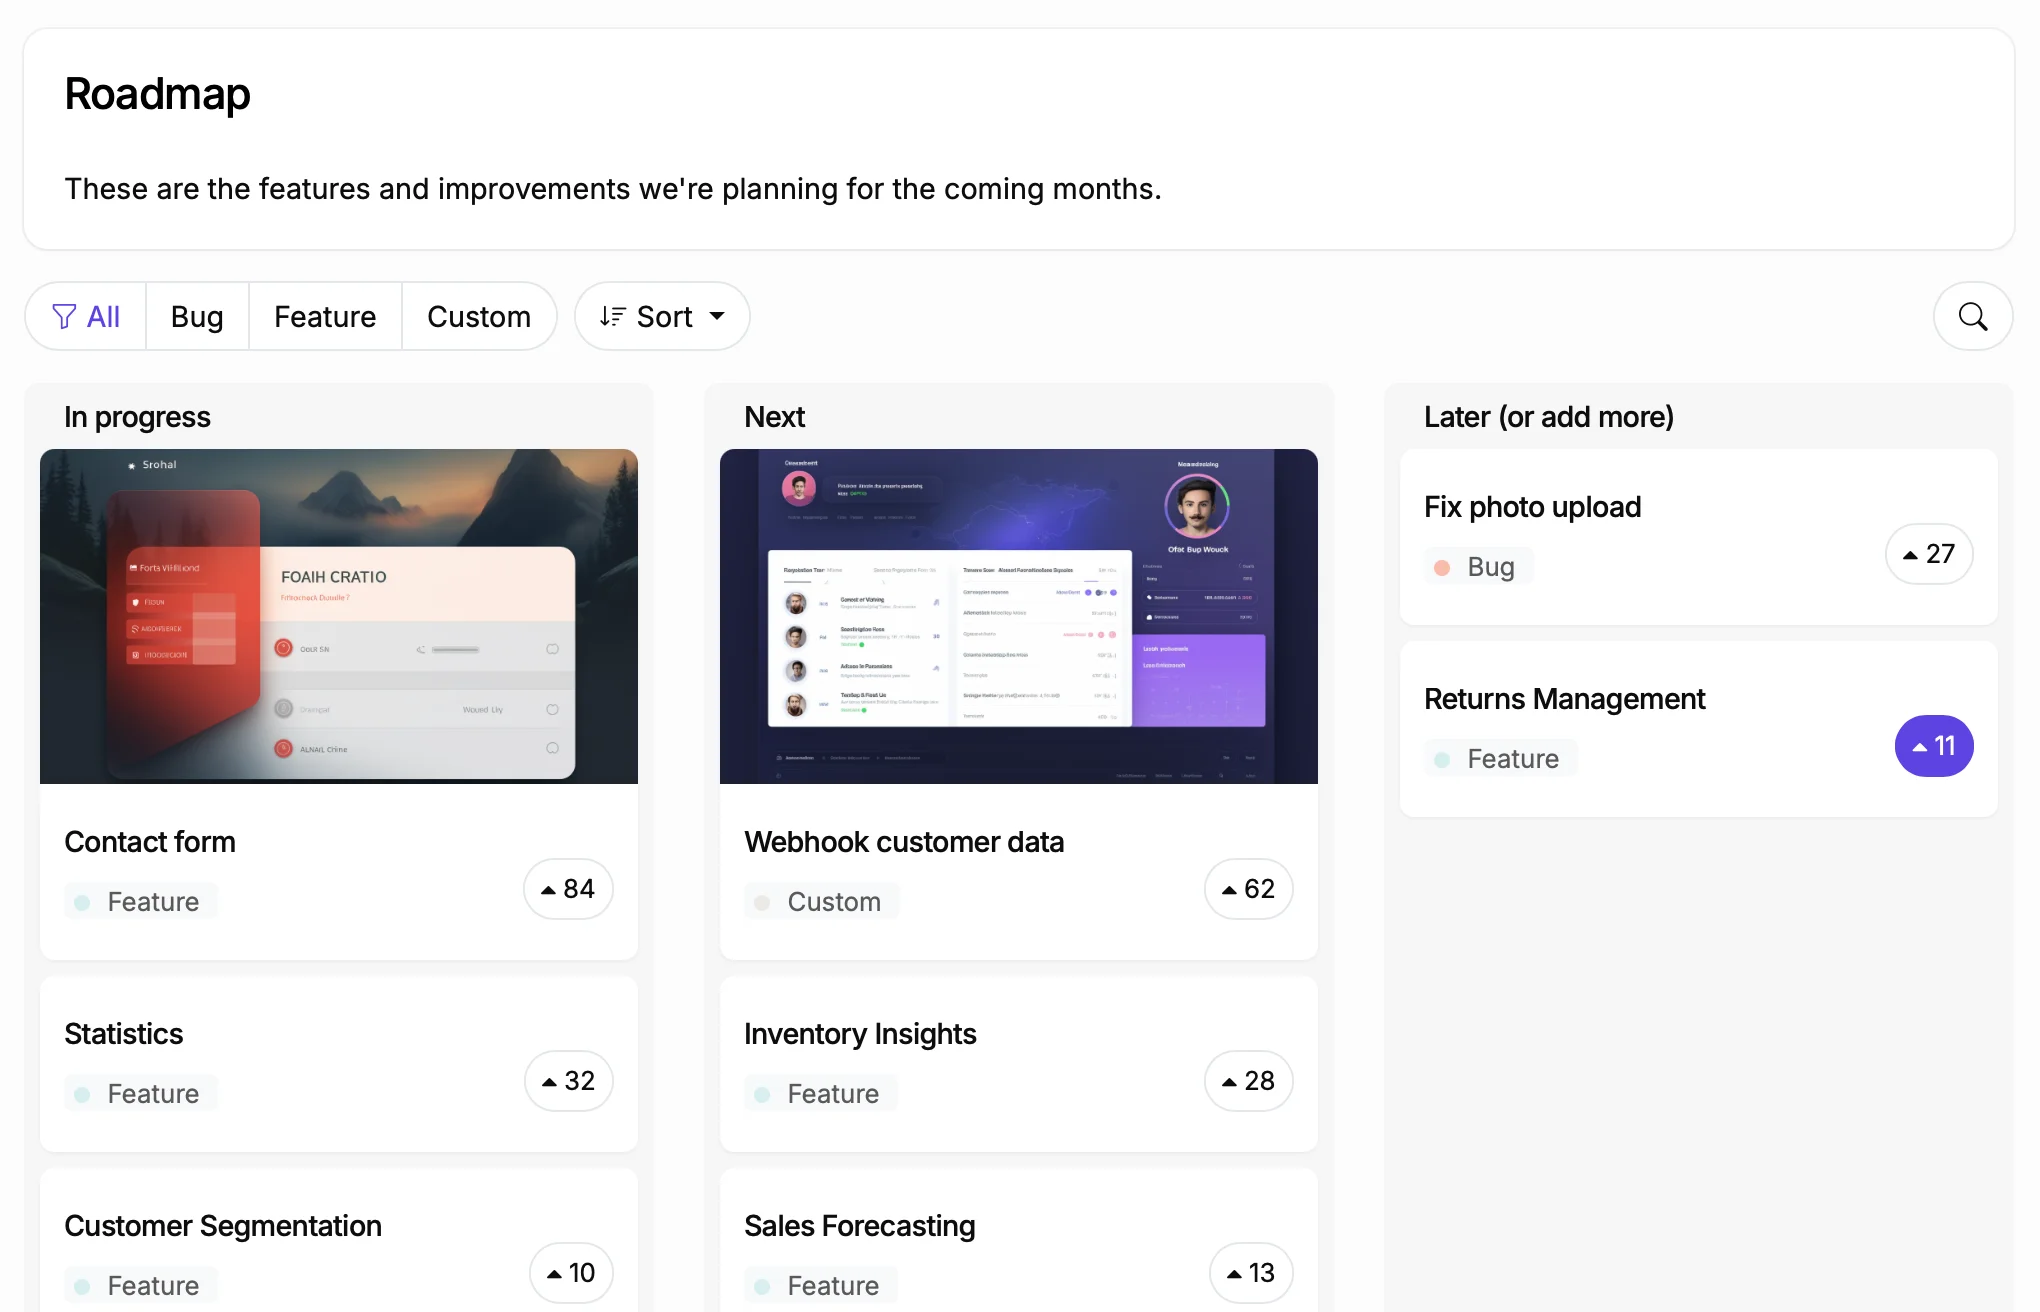Viewport: 2040px width, 1312px height.
Task: Open the Customer Segmentation card
Action: pos(223,1225)
